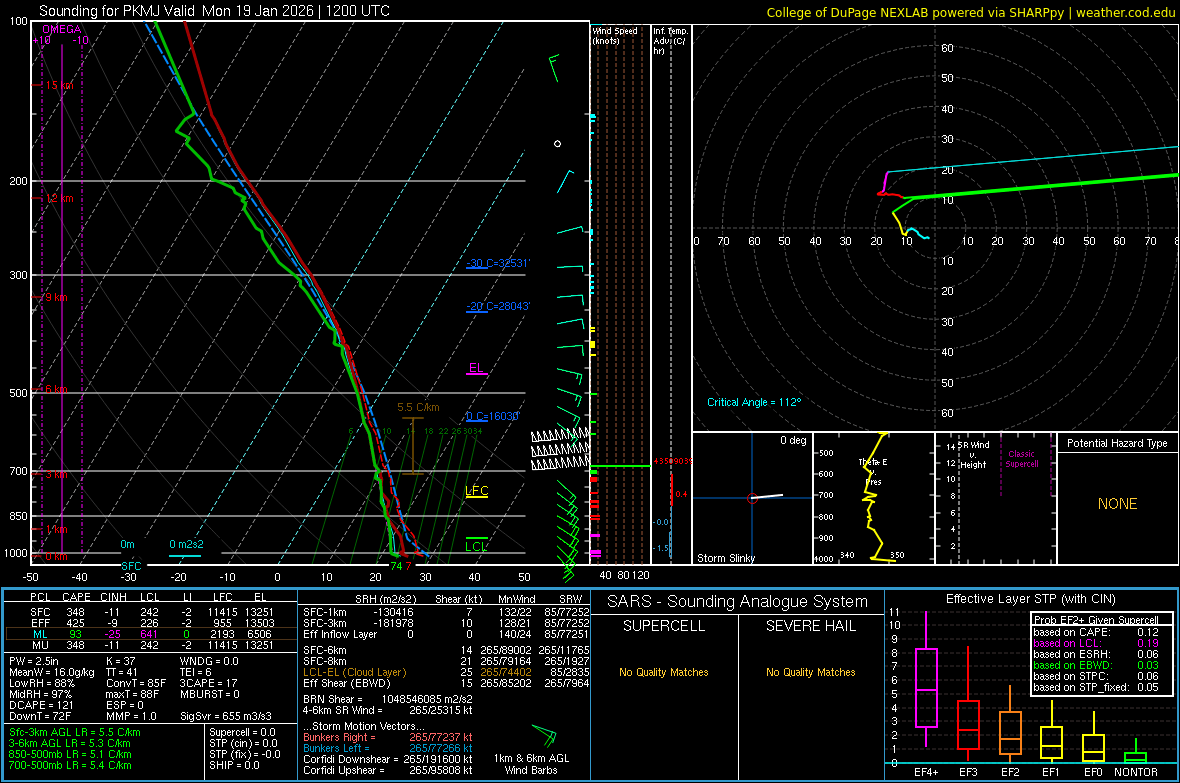Click the 'Potential Hazard Type' header
This screenshot has height=783, width=1180.
[1117, 443]
